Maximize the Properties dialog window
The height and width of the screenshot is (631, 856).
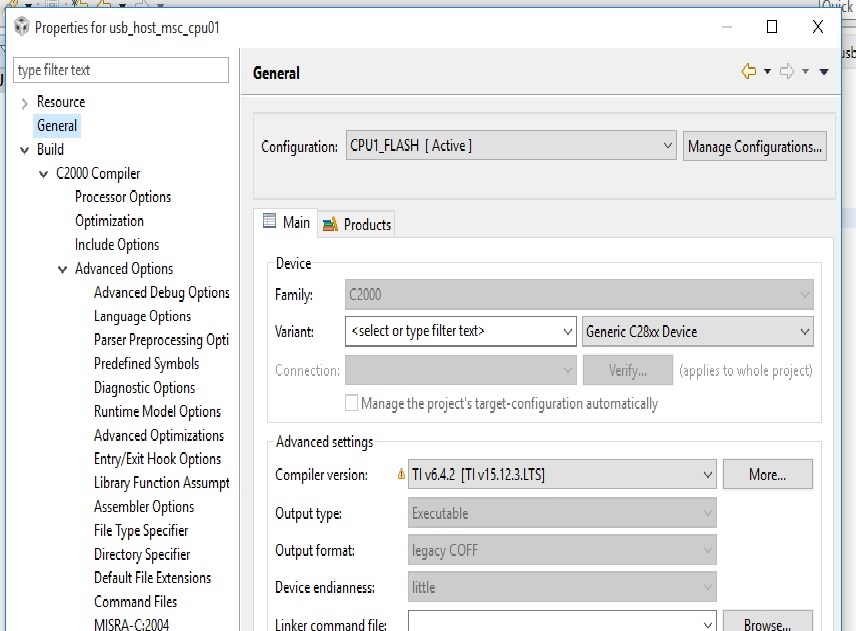pos(772,27)
